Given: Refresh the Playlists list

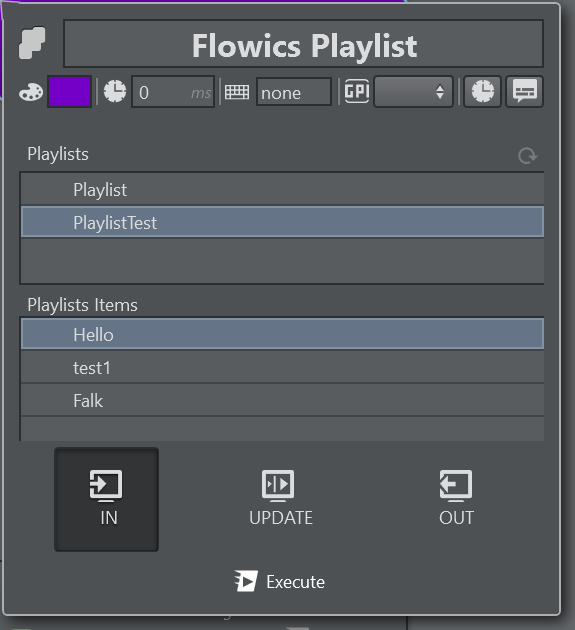Looking at the screenshot, I should click(528, 155).
